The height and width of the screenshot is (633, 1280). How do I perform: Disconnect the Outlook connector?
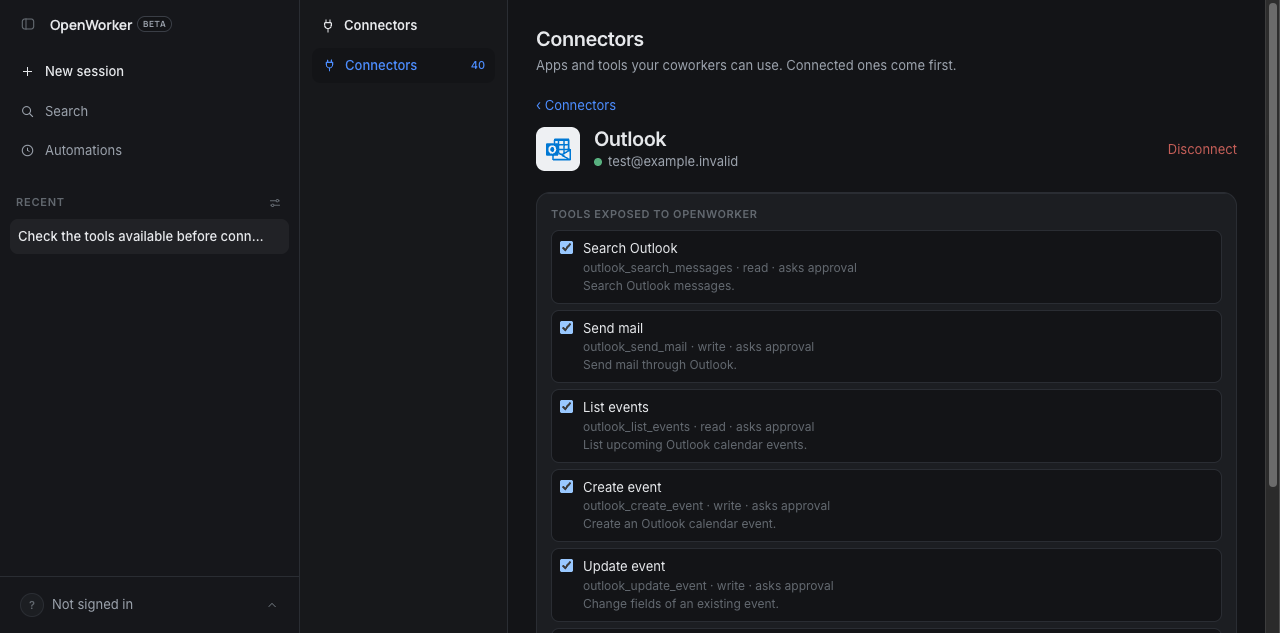pos(1202,149)
